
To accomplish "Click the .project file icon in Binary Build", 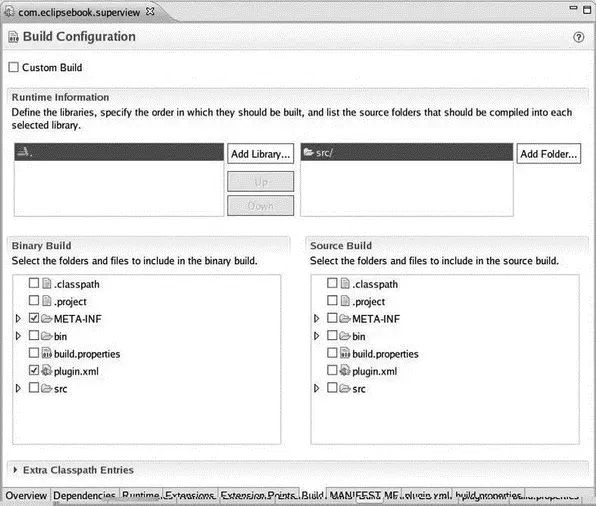I will (x=47, y=301).
